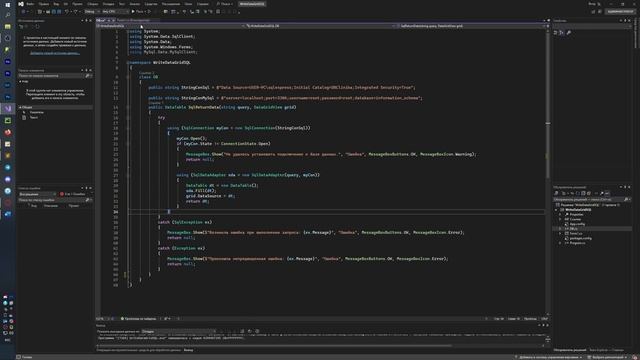Select DB.cs in Solution Explorer
The image size is (640, 360).
[x=574, y=229]
